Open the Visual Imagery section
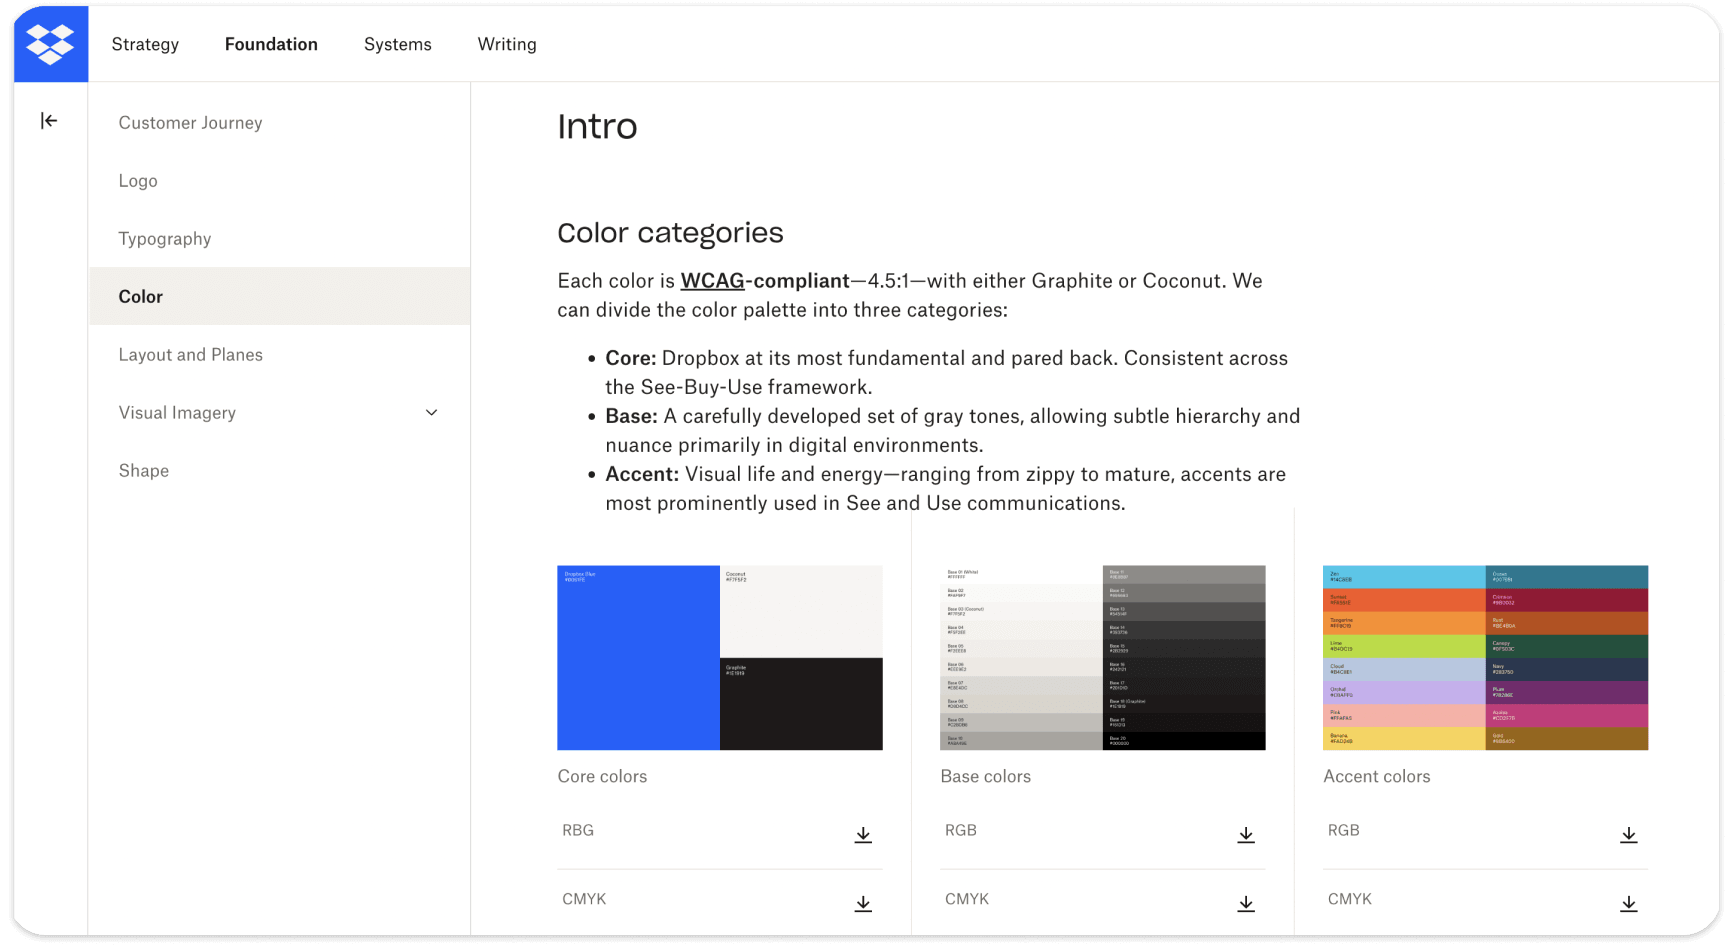The width and height of the screenshot is (1729, 945). [177, 413]
